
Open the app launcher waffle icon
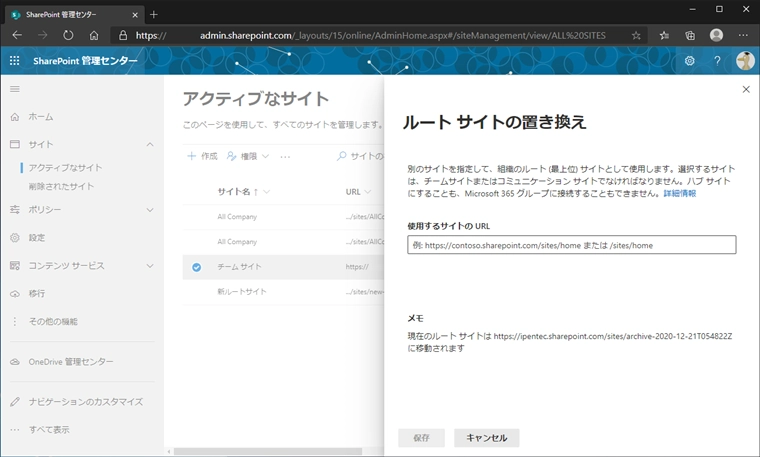15,61
